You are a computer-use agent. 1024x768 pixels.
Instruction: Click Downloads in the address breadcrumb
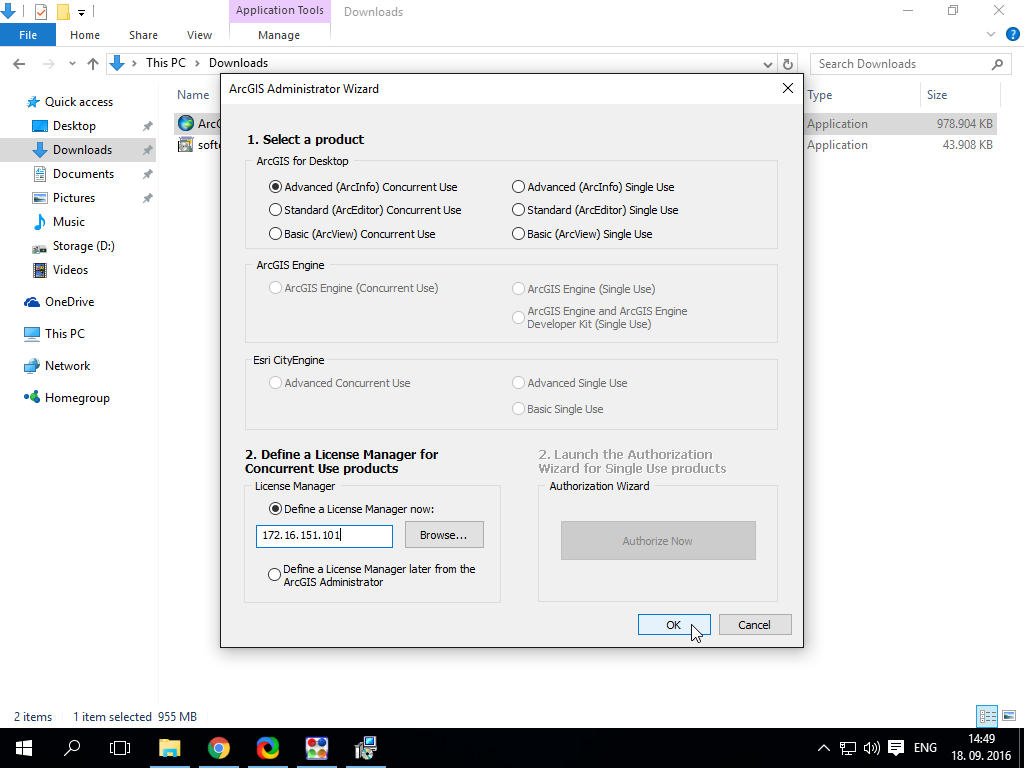pyautogui.click(x=238, y=63)
